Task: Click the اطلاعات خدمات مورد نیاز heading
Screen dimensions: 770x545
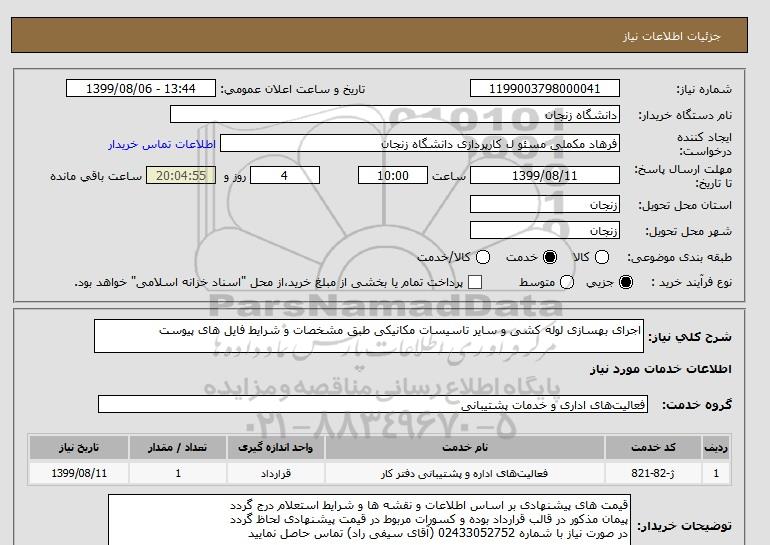Action: (660, 369)
